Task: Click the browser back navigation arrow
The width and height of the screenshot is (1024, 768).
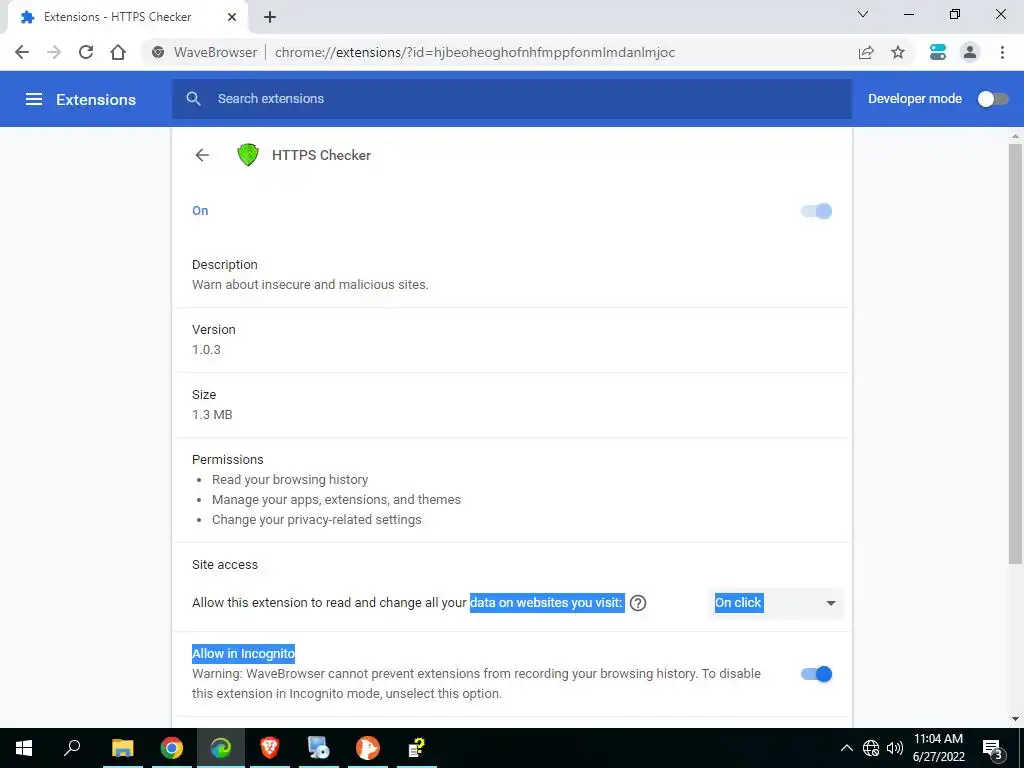Action: tap(22, 52)
